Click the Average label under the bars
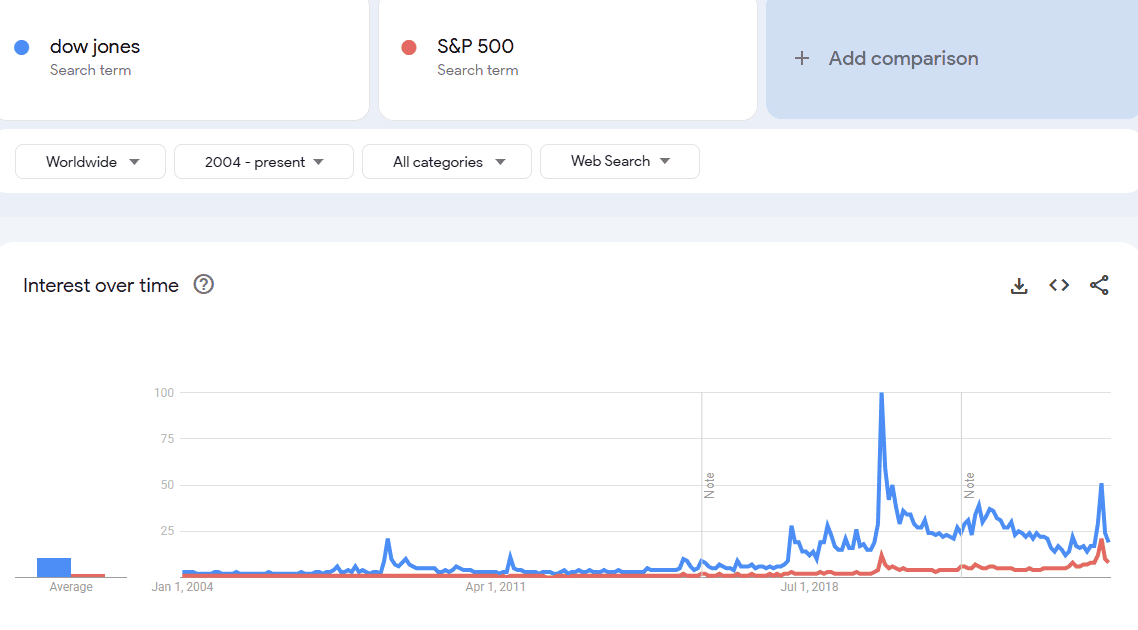Viewport: 1138px width, 630px height. click(71, 586)
